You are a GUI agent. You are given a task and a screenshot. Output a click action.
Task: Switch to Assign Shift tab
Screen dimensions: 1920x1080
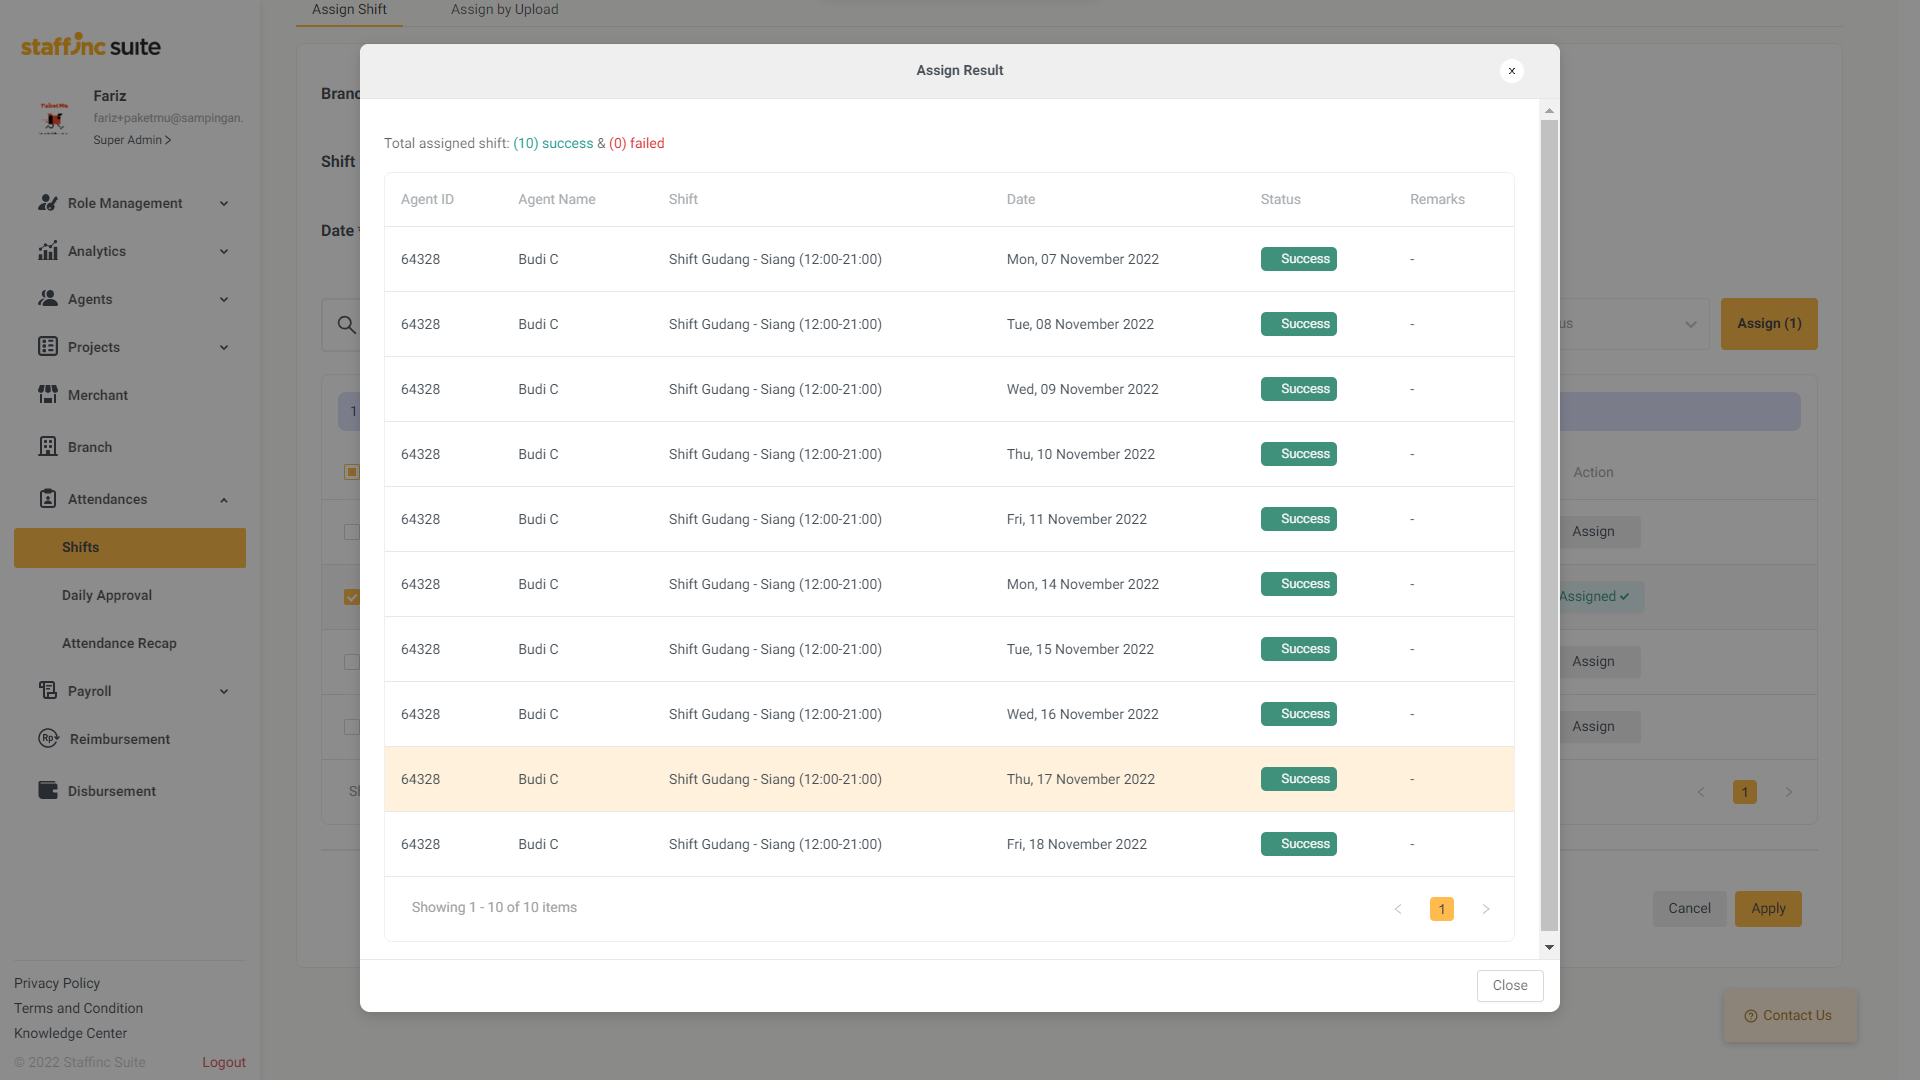pos(349,10)
